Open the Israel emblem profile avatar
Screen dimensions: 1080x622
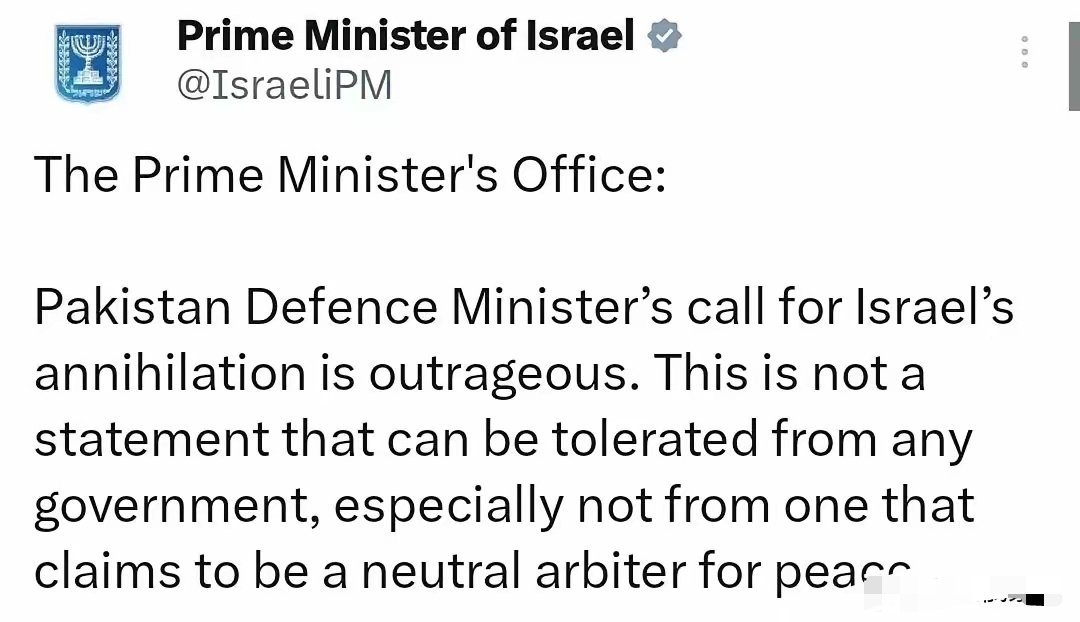click(87, 63)
